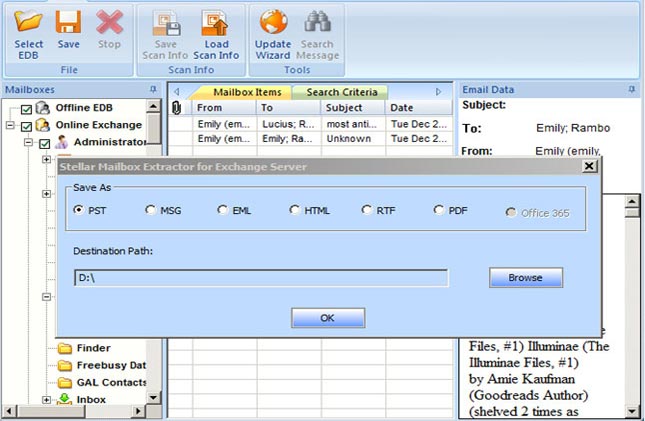Choose EML as save format
Image resolution: width=645 pixels, height=421 pixels.
click(223, 210)
